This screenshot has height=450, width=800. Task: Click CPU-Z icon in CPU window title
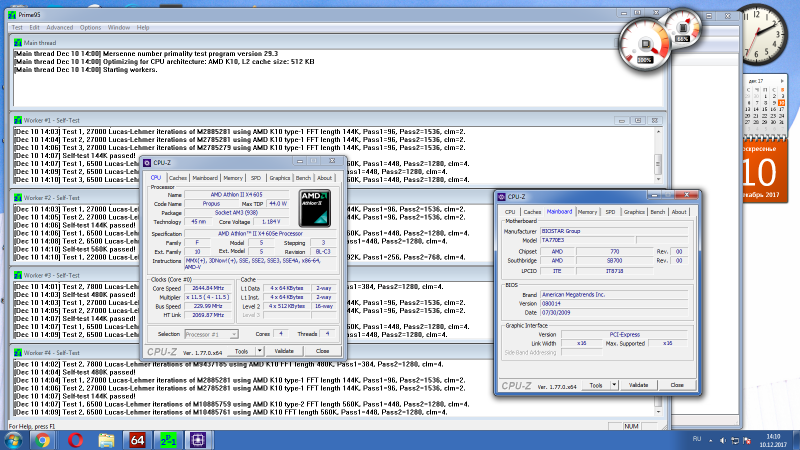(147, 163)
